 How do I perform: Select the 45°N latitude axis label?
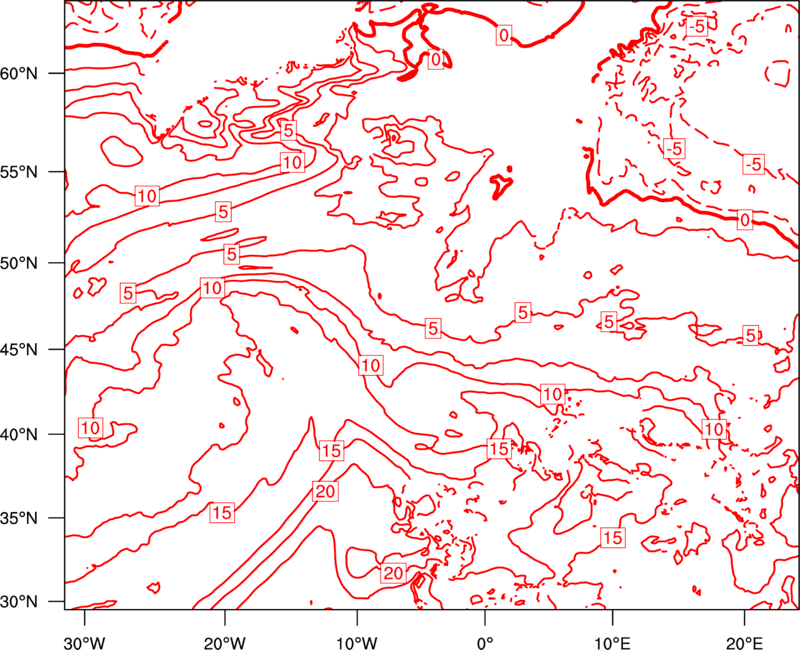19,349
